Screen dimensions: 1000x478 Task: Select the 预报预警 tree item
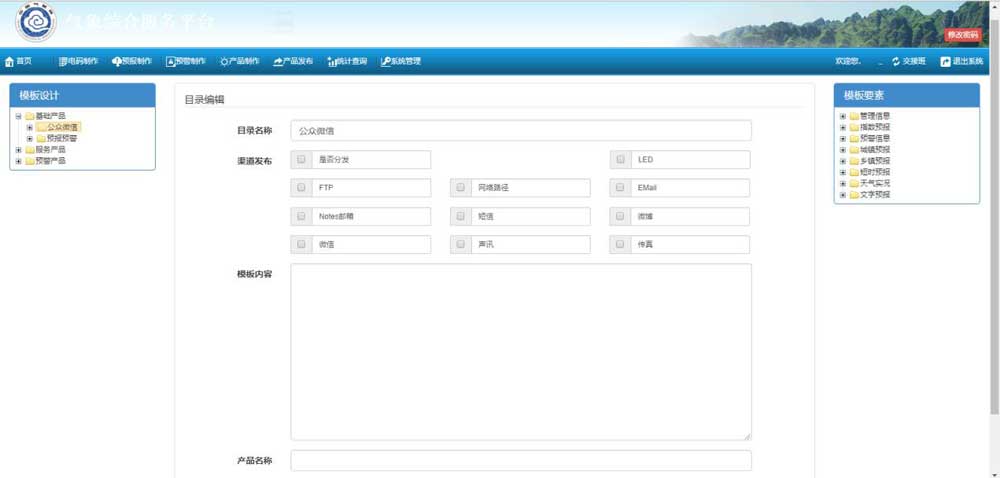[61, 139]
